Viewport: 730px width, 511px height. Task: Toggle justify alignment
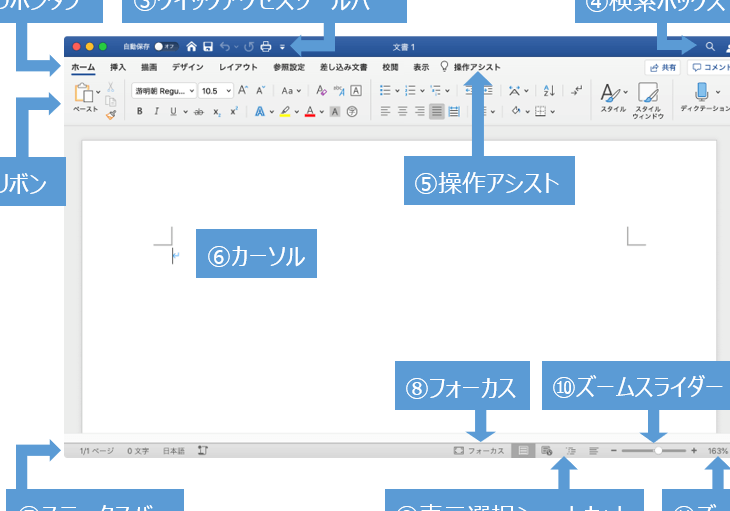(x=437, y=112)
